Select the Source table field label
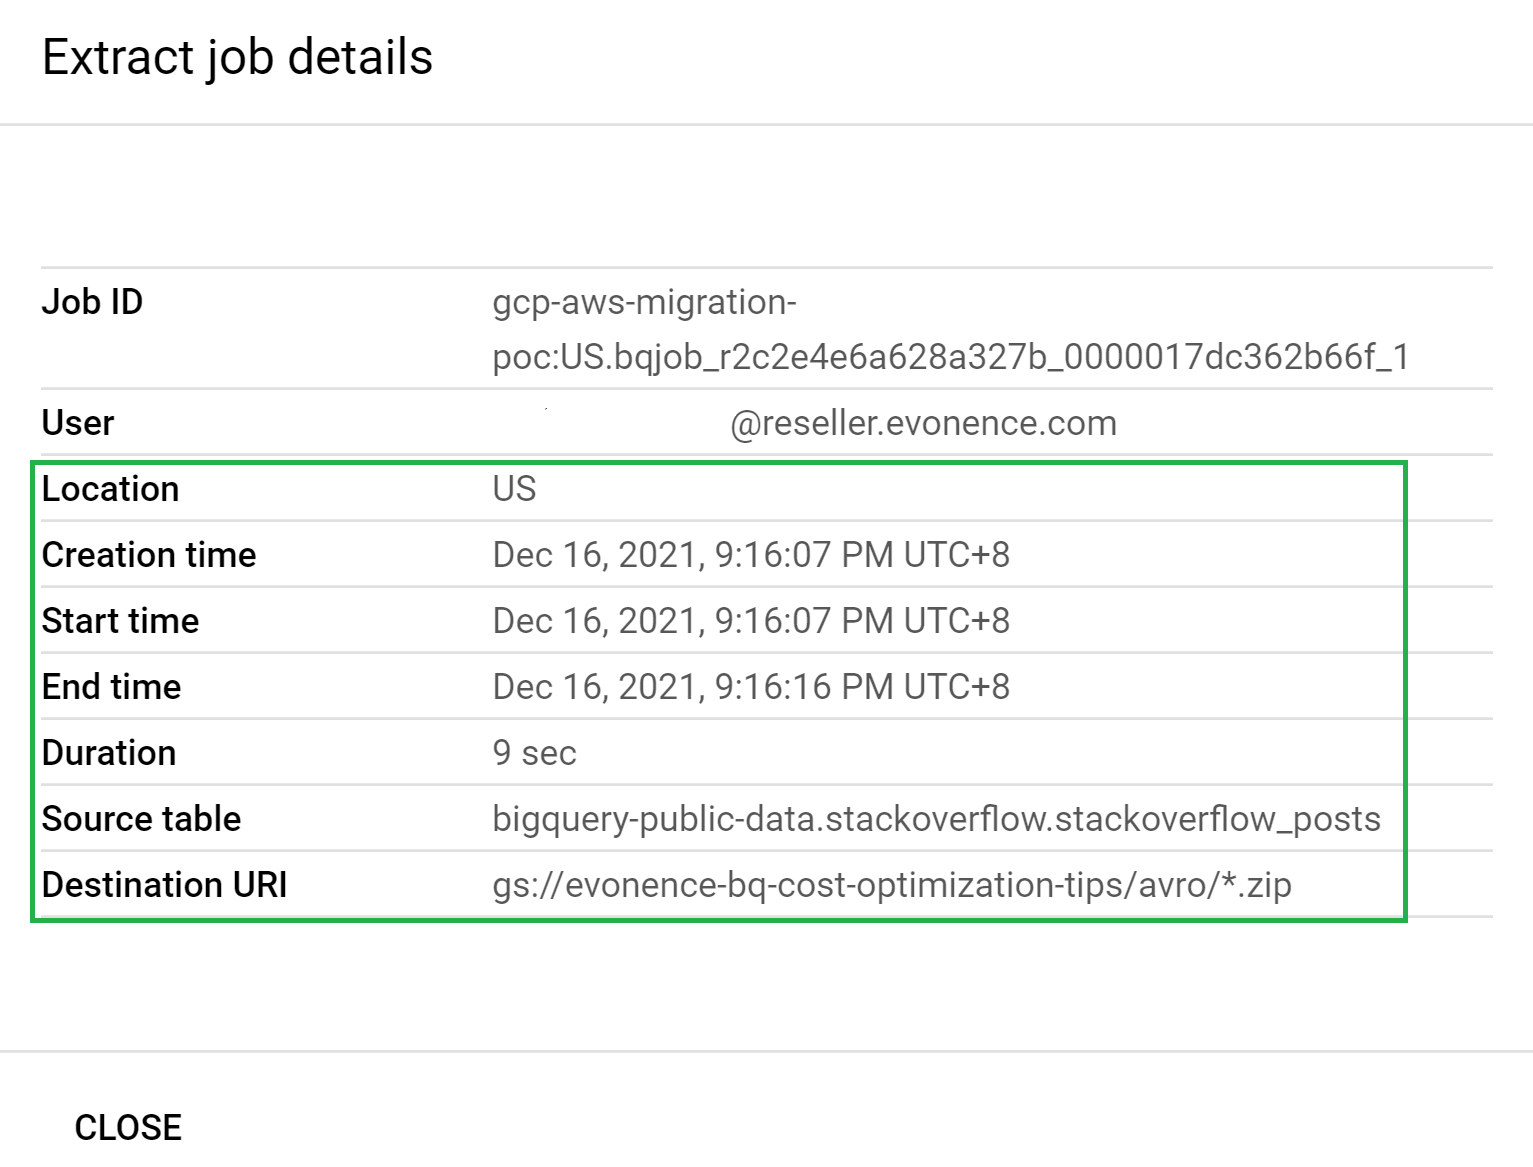Viewport: 1533px width, 1167px height. coord(141,818)
